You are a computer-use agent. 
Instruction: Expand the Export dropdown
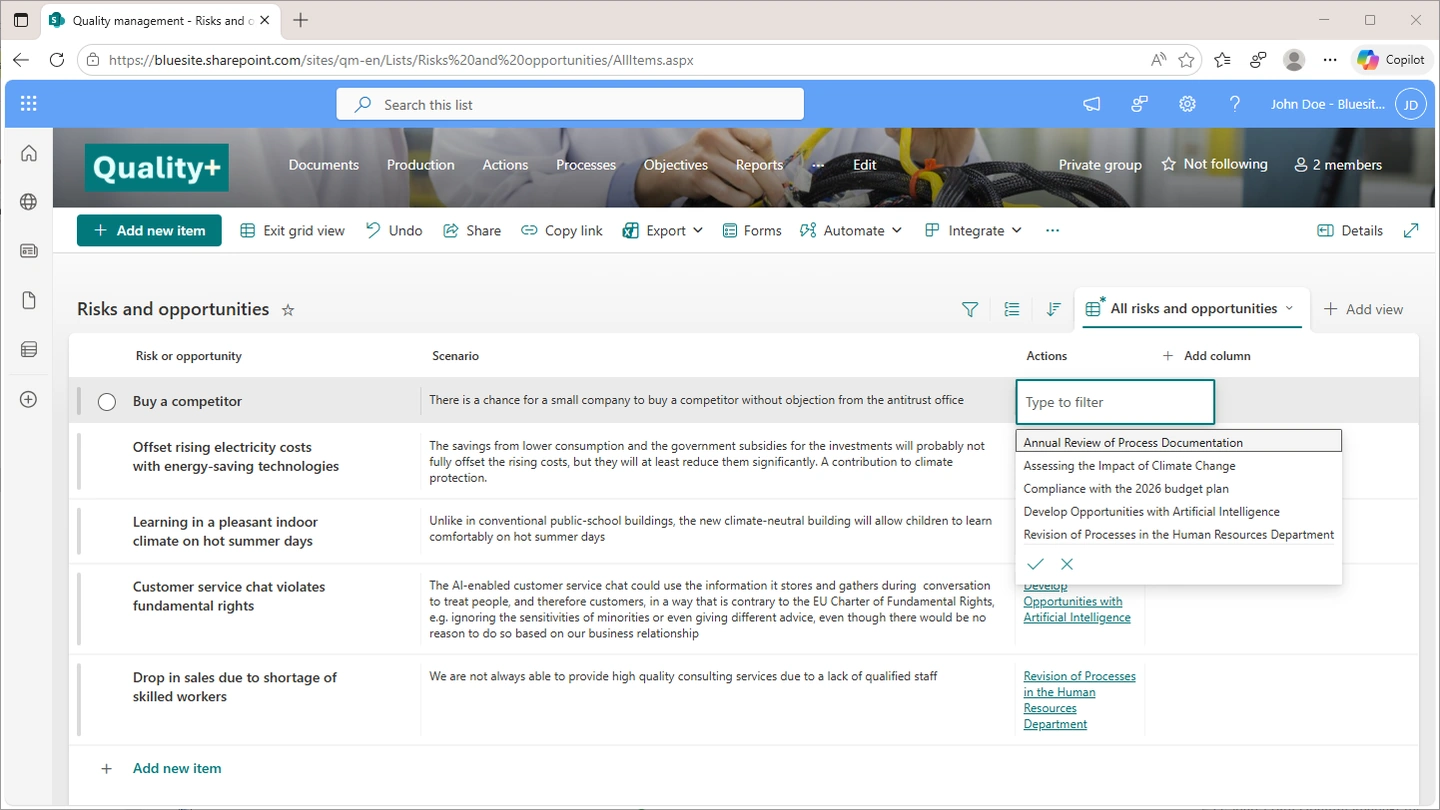tap(663, 231)
